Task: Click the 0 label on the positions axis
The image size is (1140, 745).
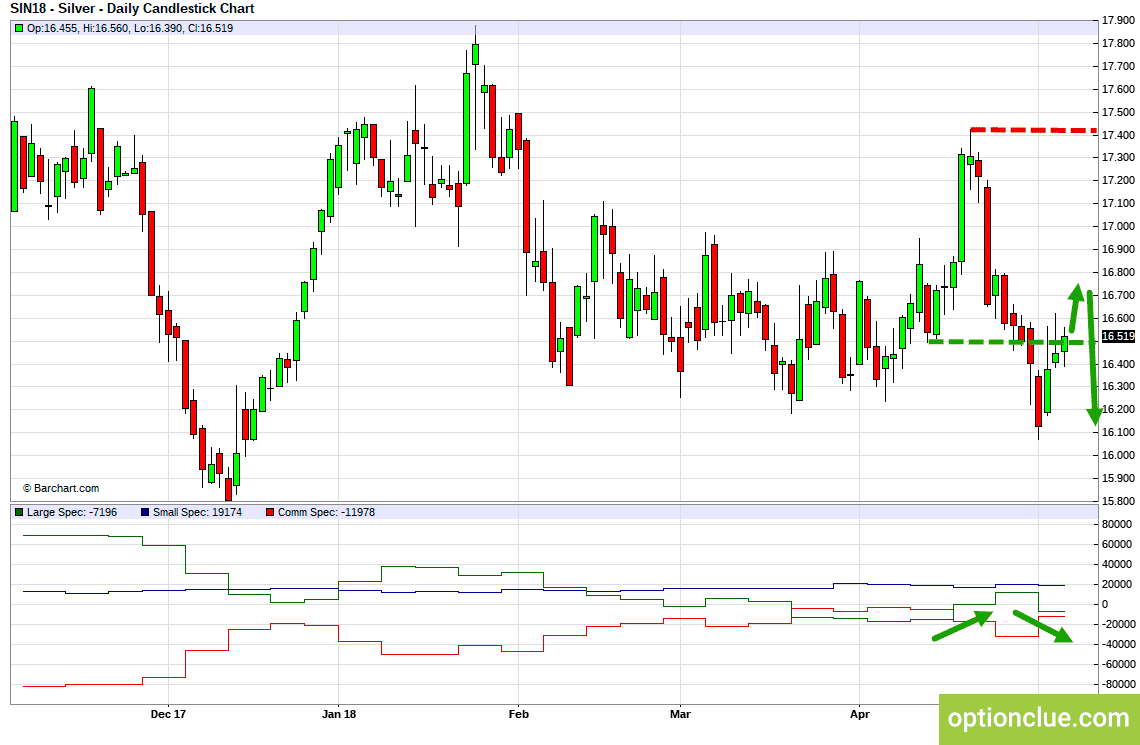Action: point(1106,604)
